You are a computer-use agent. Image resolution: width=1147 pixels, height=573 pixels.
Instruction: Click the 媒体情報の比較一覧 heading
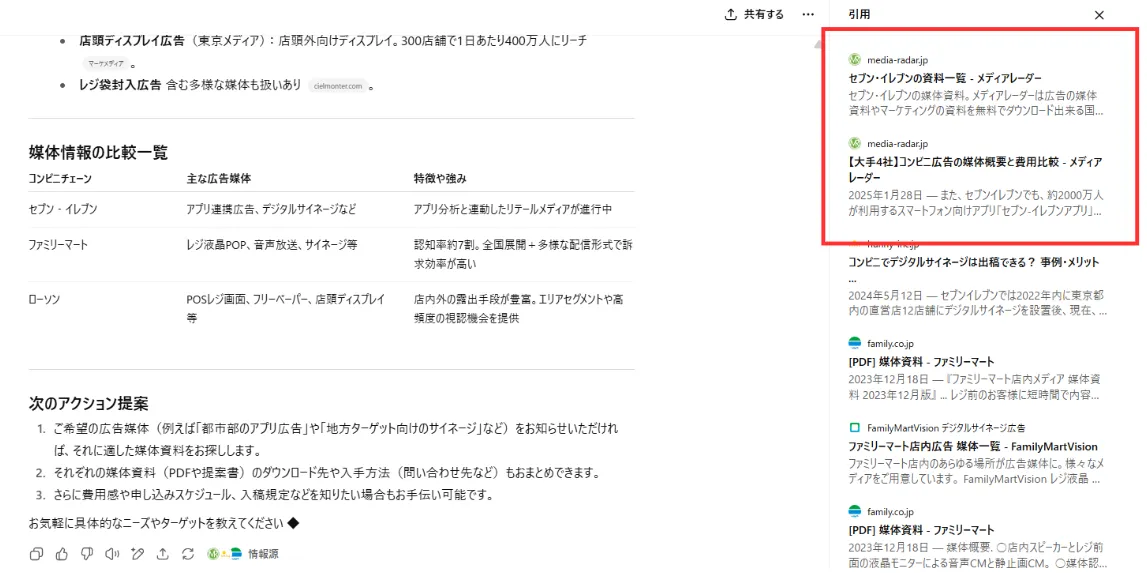(x=98, y=152)
